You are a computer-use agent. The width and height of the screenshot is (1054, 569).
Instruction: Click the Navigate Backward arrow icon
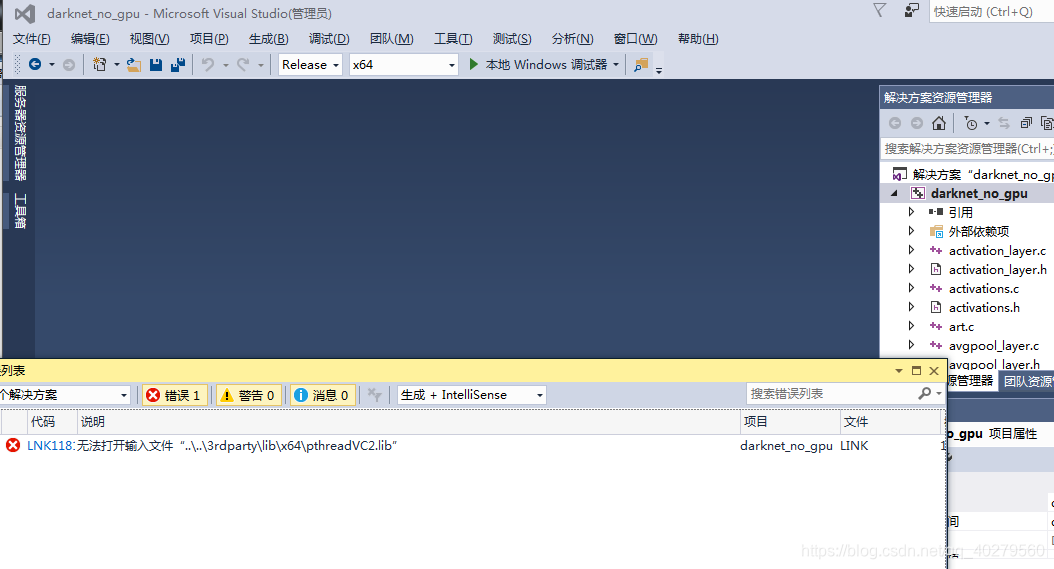(35, 65)
